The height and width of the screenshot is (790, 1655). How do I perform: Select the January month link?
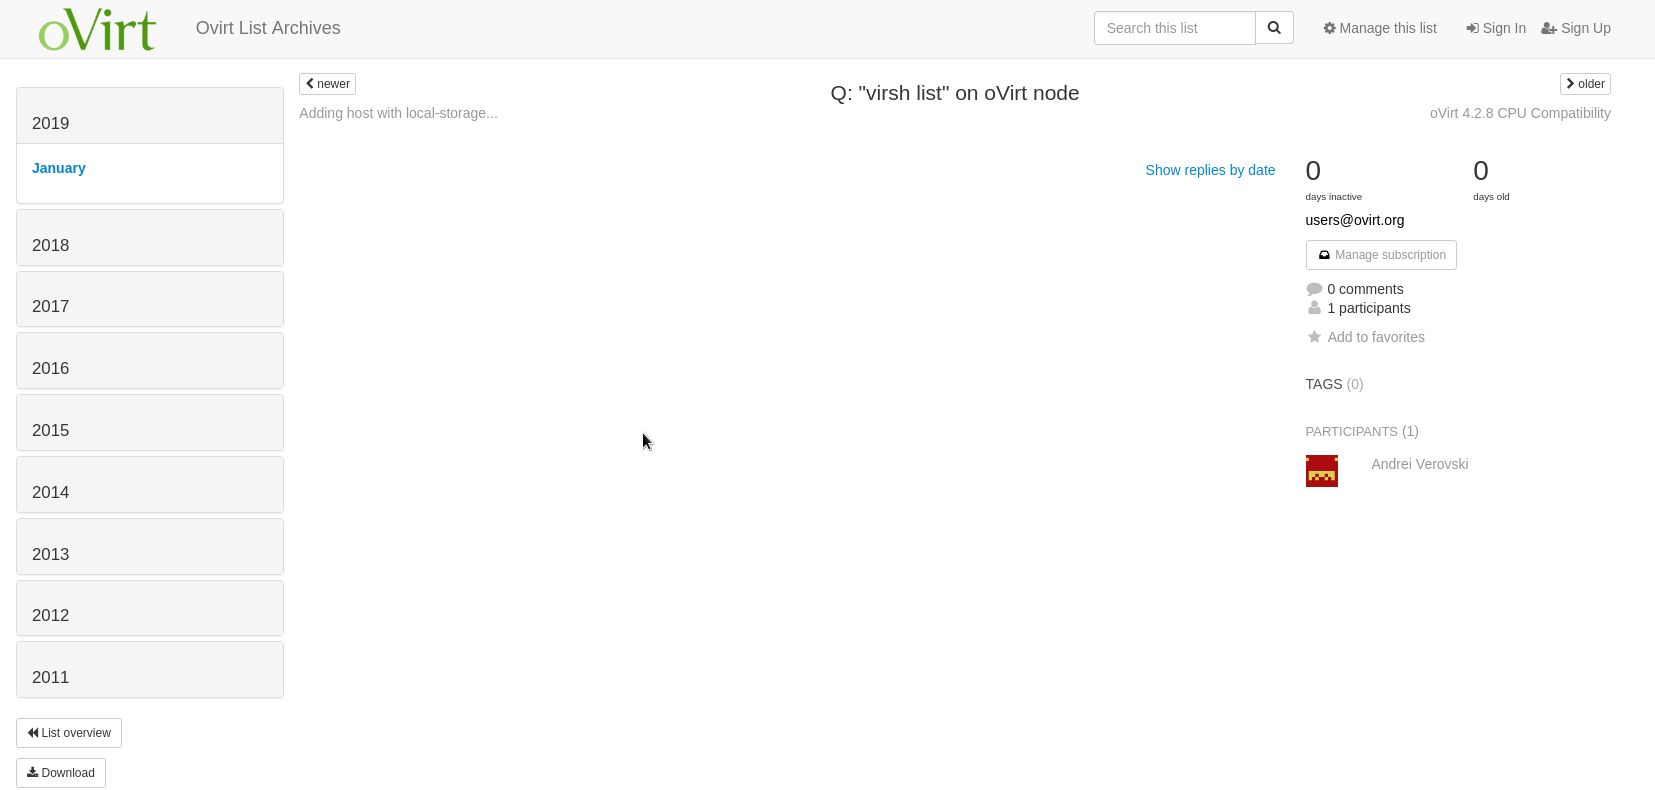tap(59, 168)
